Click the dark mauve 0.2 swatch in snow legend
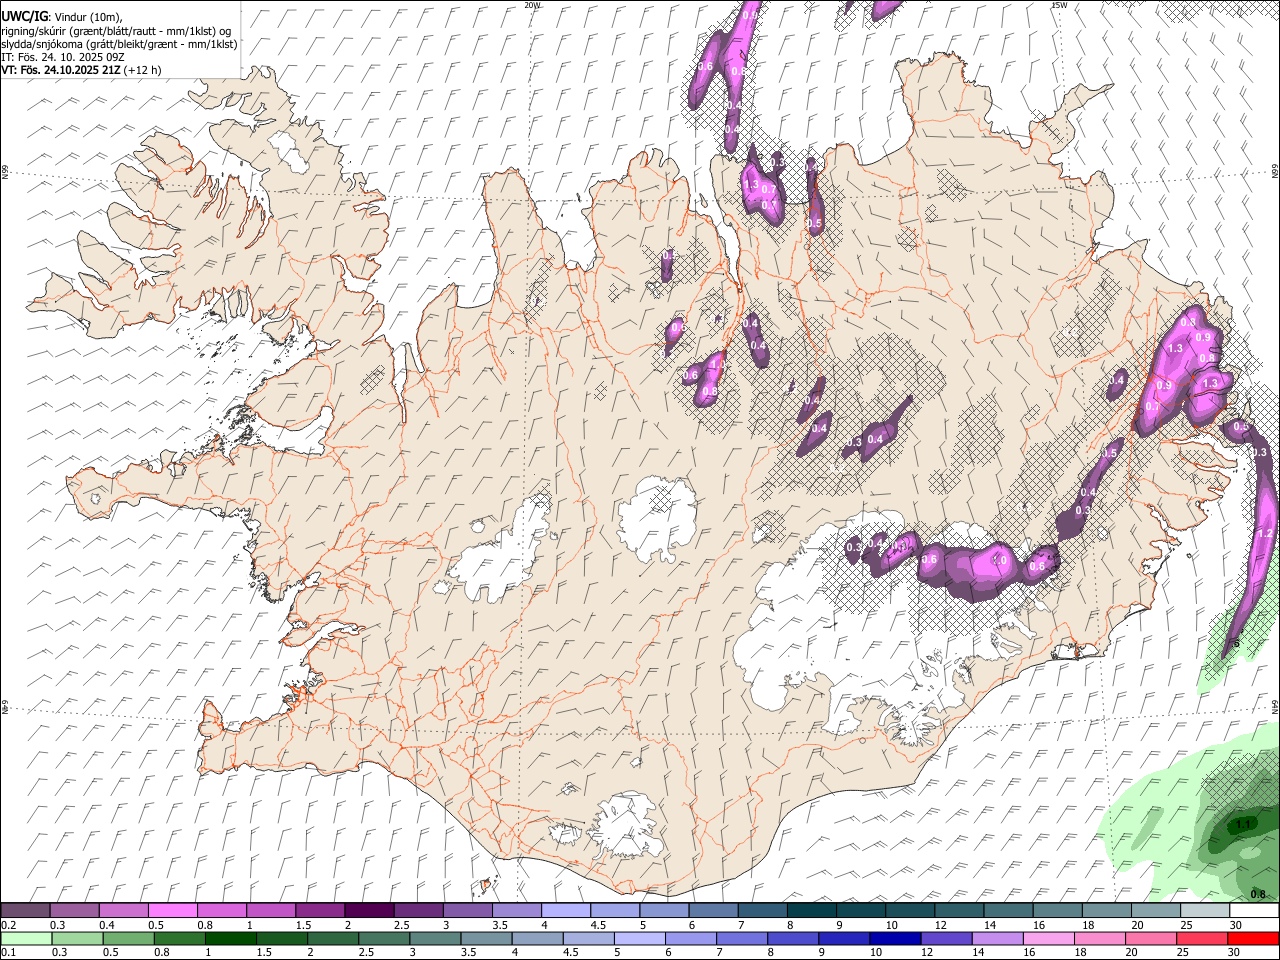Screen dimensions: 1280x960 pyautogui.click(x=25, y=911)
